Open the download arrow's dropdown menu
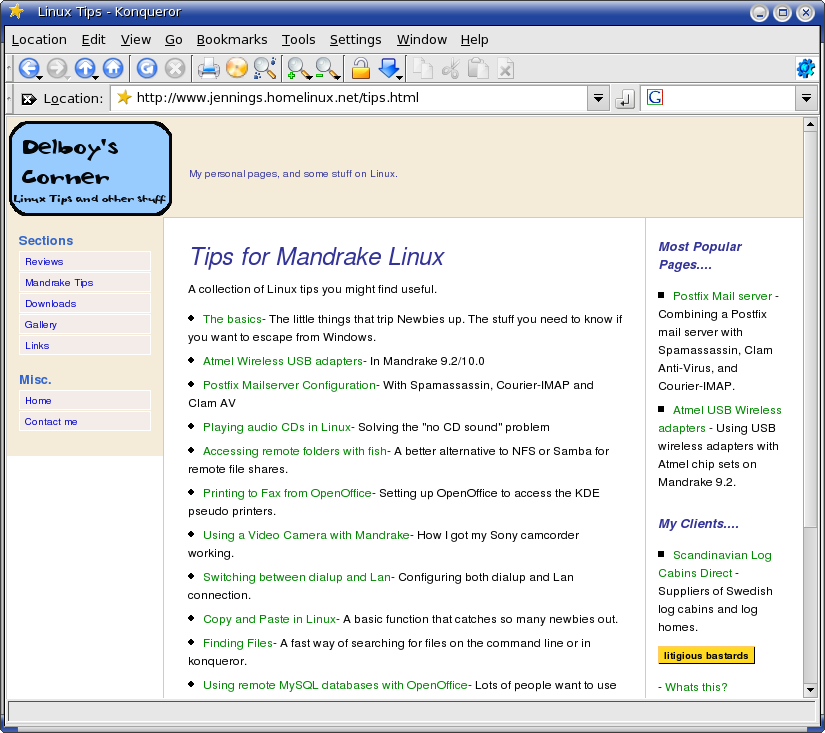825x733 pixels. [399, 78]
